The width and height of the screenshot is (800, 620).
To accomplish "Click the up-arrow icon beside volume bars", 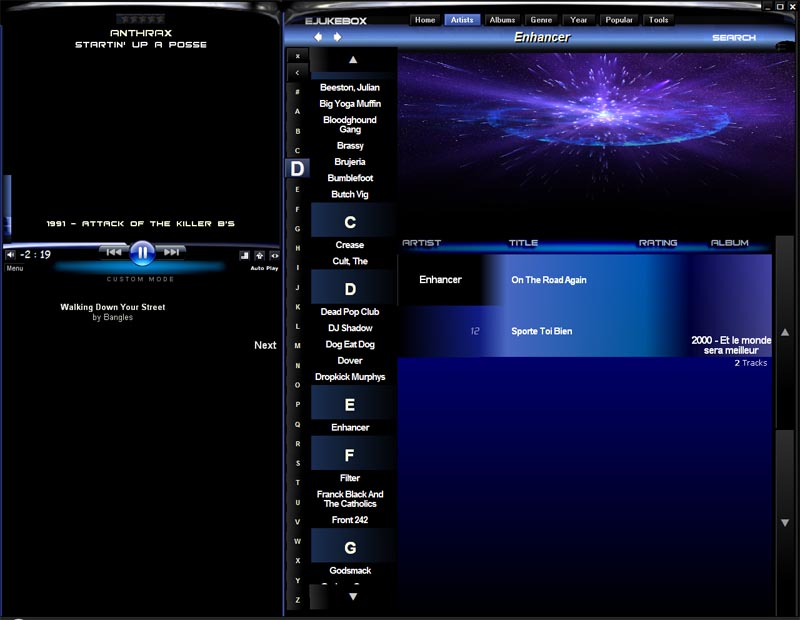I will [x=260, y=256].
